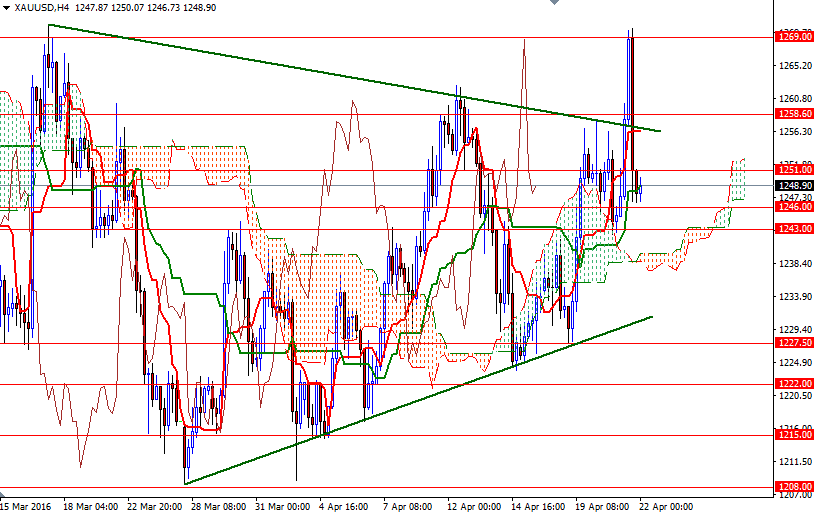
Task: Select the 1269.00 horizontal line price label
Action: pos(794,36)
